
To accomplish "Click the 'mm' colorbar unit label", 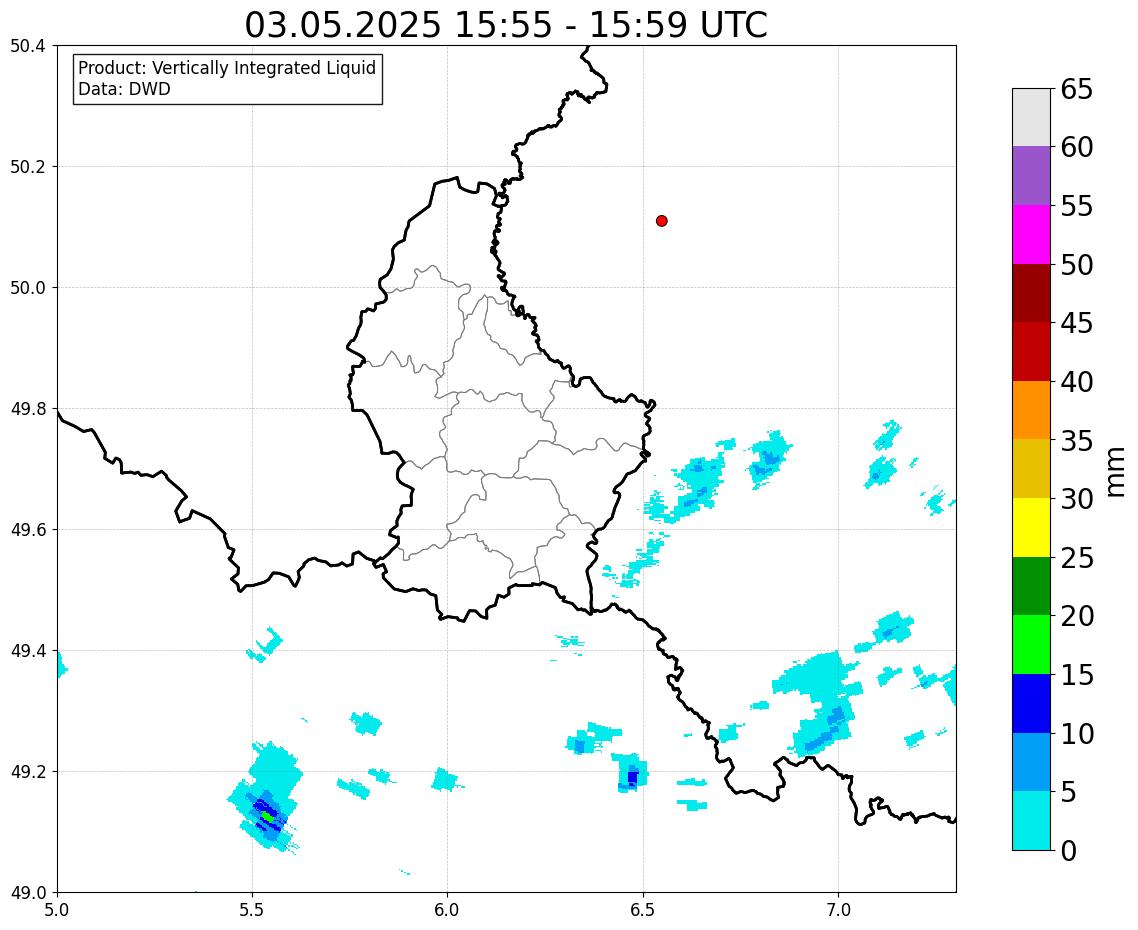I will coord(1116,471).
